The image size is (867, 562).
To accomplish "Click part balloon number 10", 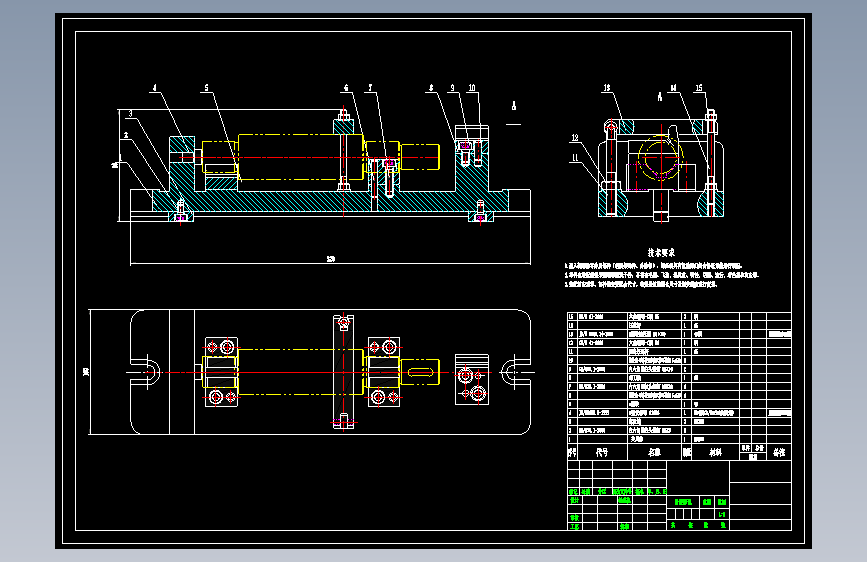I will coord(472,88).
